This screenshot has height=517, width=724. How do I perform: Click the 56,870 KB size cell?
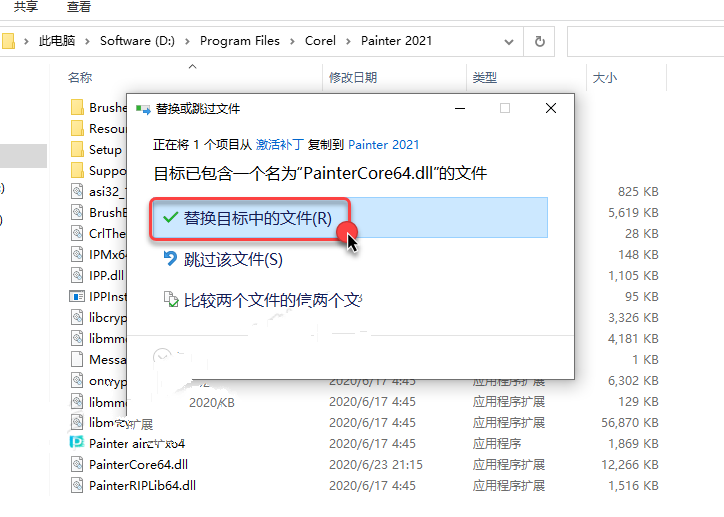629,422
